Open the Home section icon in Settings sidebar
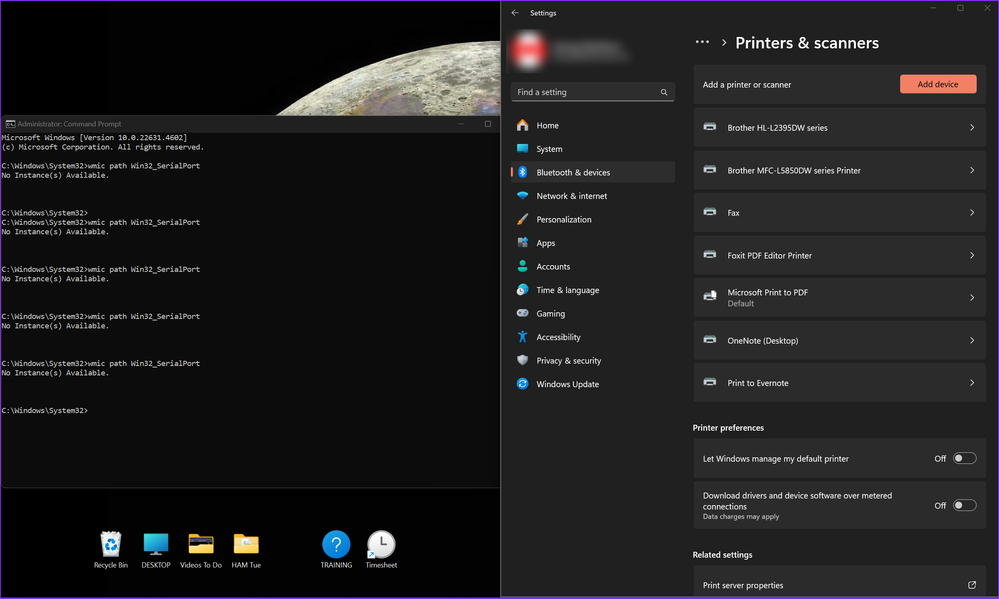This screenshot has width=999, height=599. pos(521,124)
